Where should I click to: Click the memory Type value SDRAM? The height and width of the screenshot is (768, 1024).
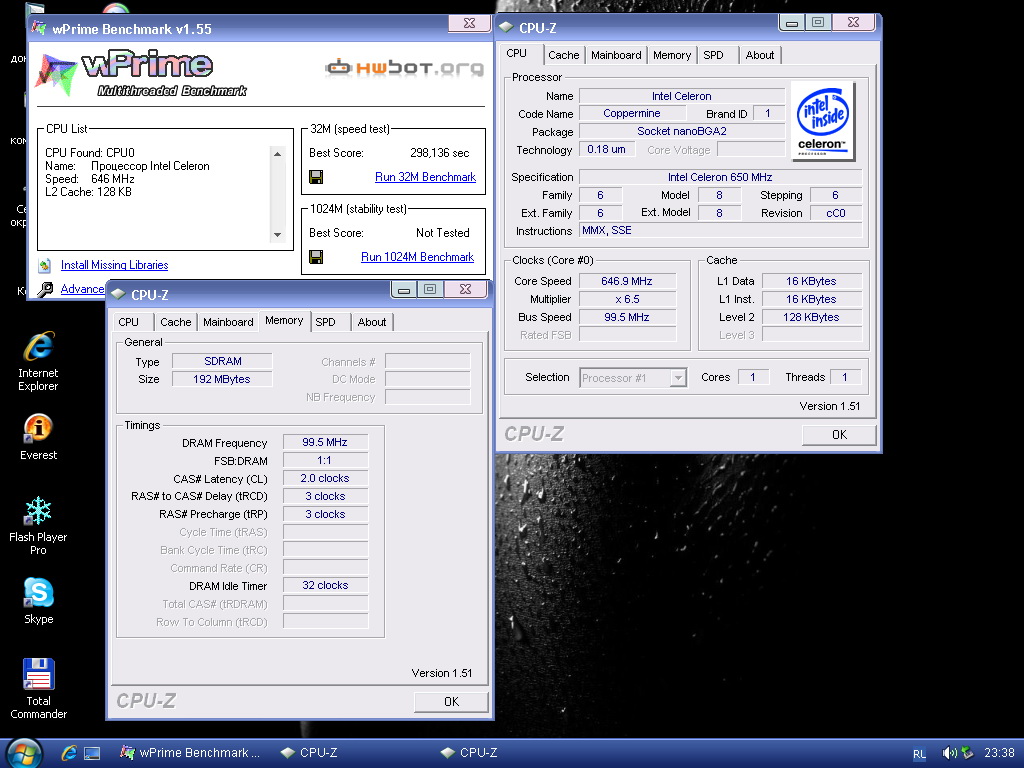[222, 361]
